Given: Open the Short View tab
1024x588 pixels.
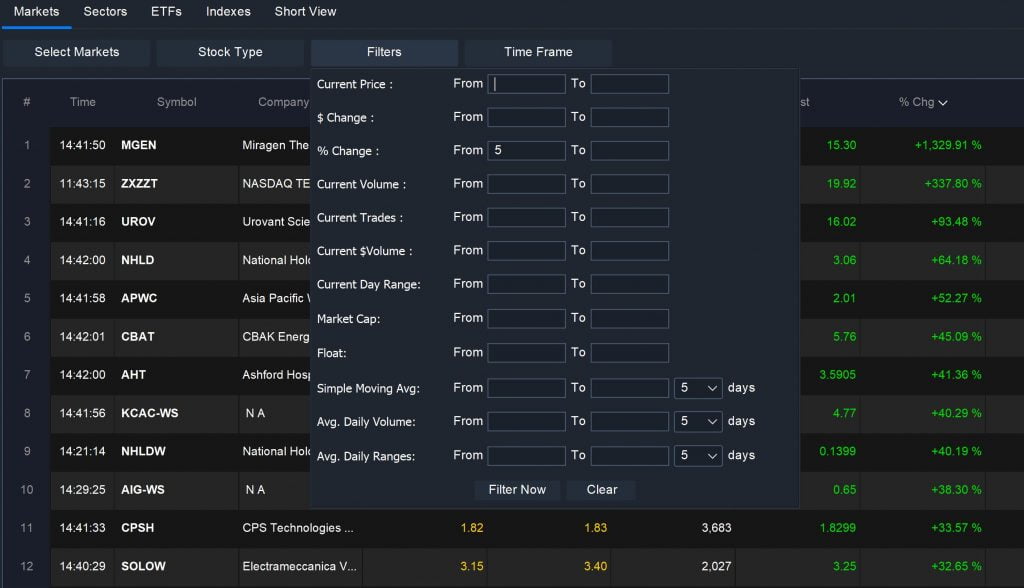Looking at the screenshot, I should 305,11.
